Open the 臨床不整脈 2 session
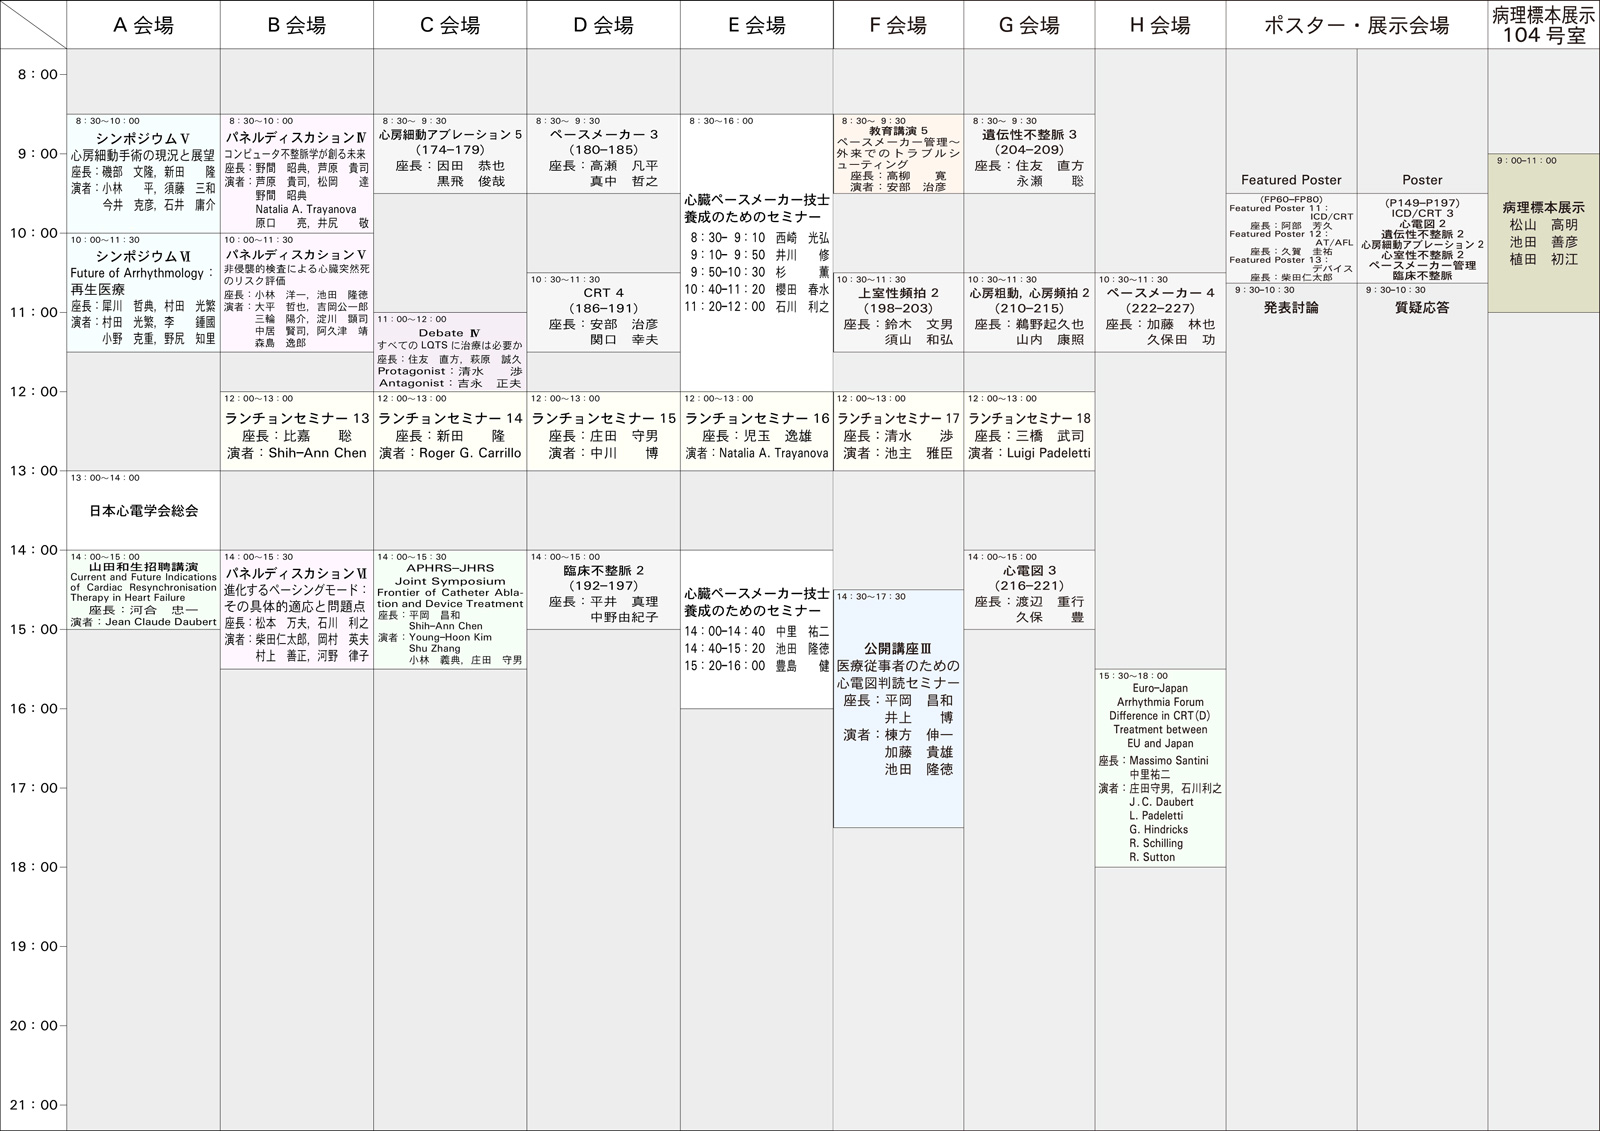The height and width of the screenshot is (1131, 1600). pos(603,590)
